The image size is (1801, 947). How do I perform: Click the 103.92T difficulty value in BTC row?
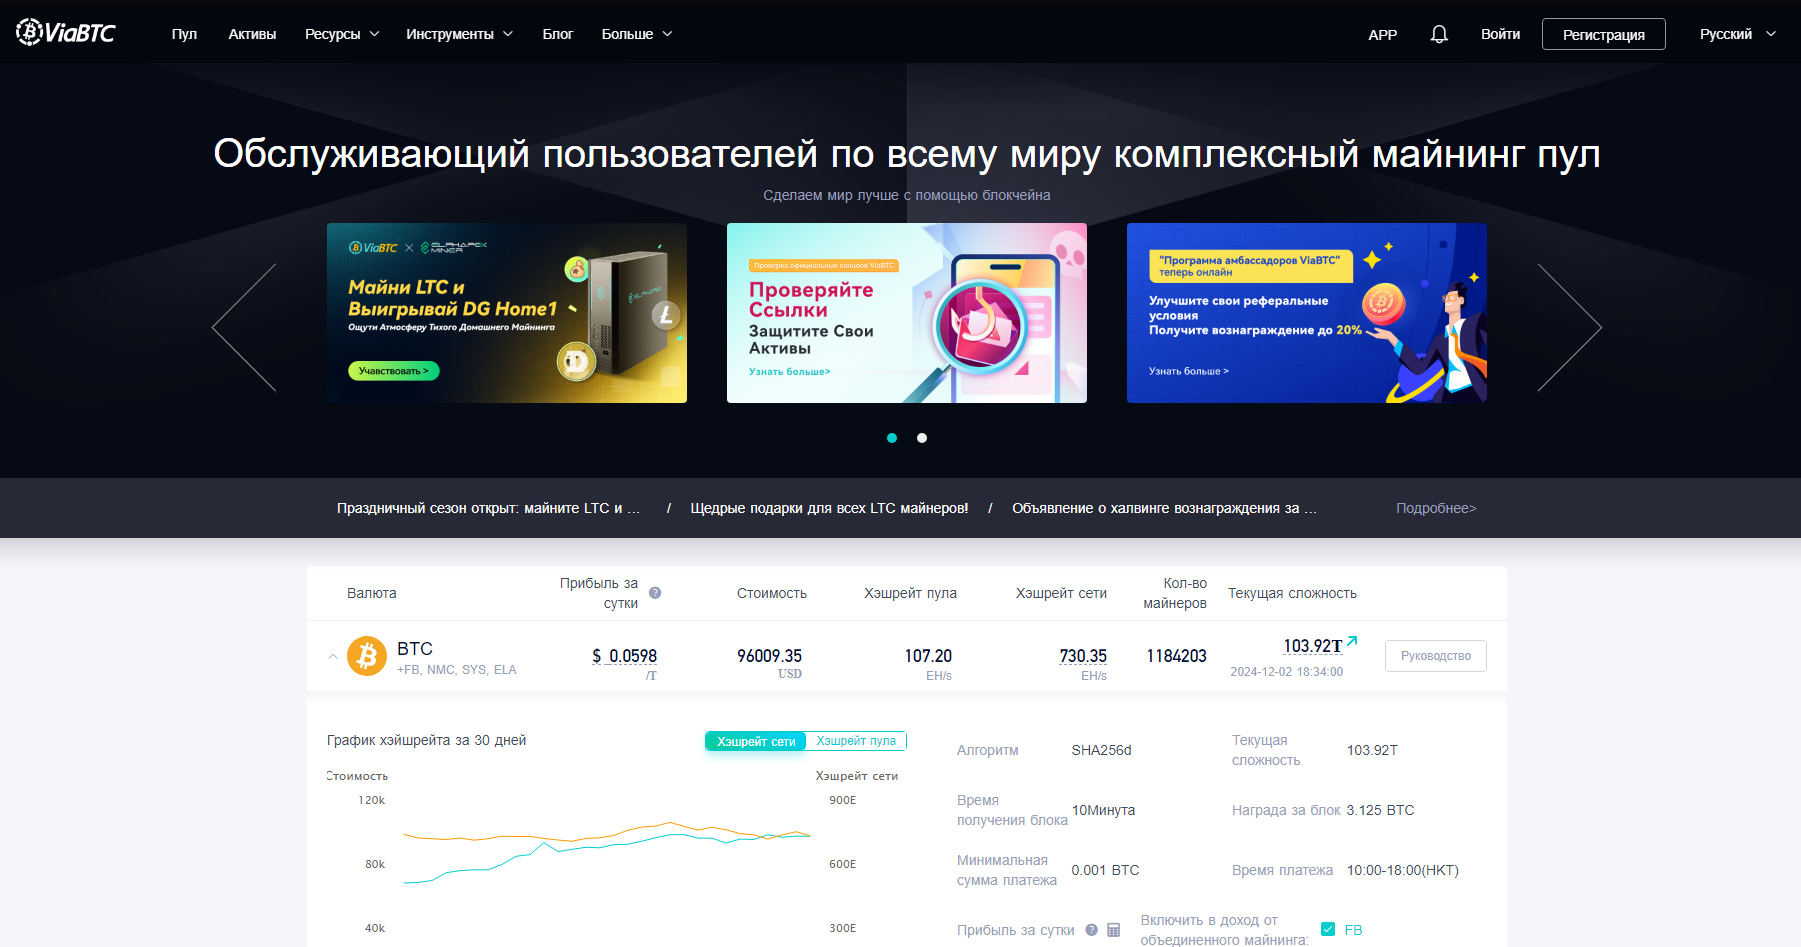[1313, 646]
